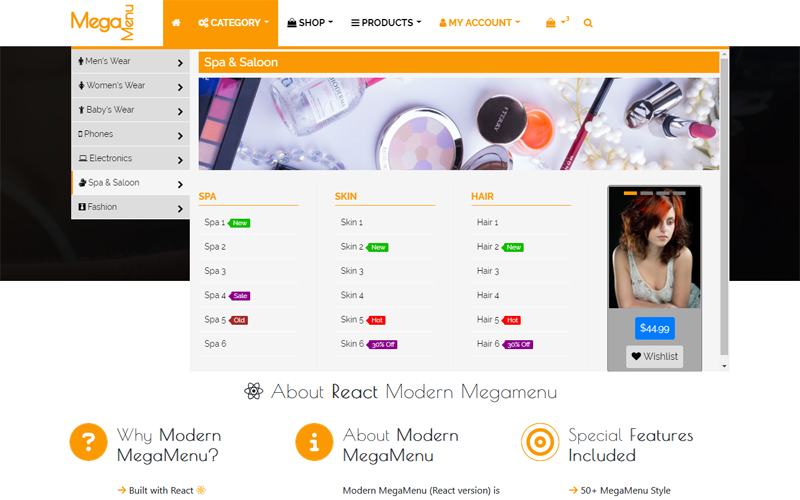The height and width of the screenshot is (500, 800).
Task: Open the Skin 4 link
Action: (x=352, y=295)
